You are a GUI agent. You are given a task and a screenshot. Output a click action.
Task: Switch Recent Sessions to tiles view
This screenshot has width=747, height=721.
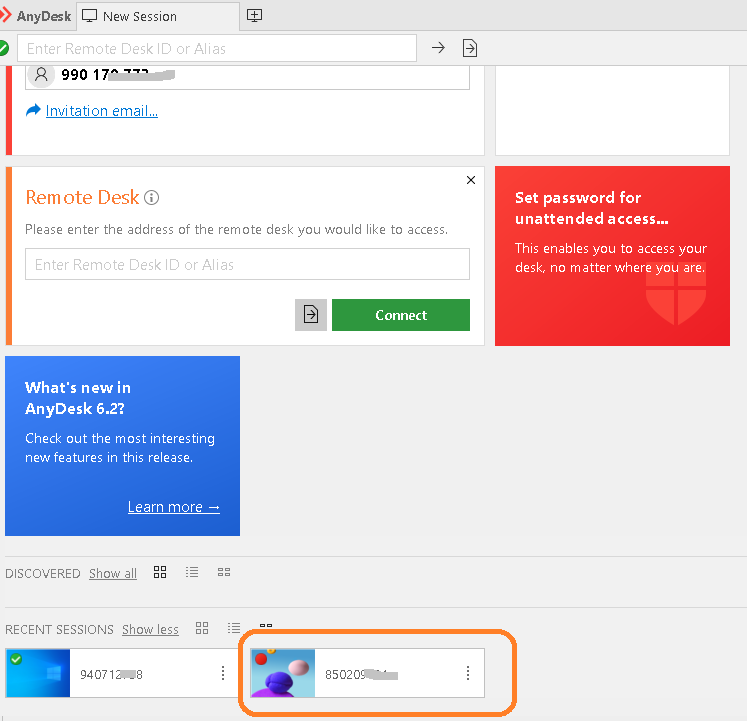202,628
